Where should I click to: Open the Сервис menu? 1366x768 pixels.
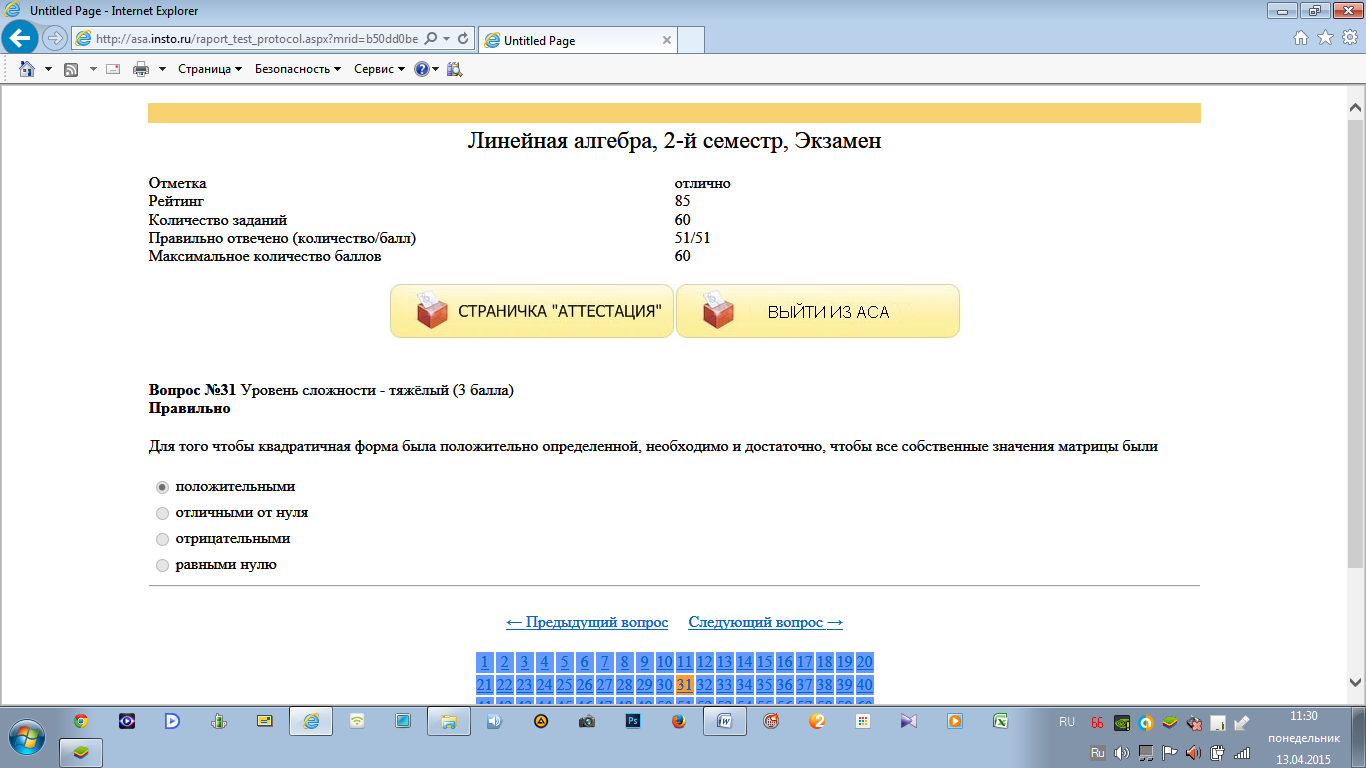coord(379,69)
